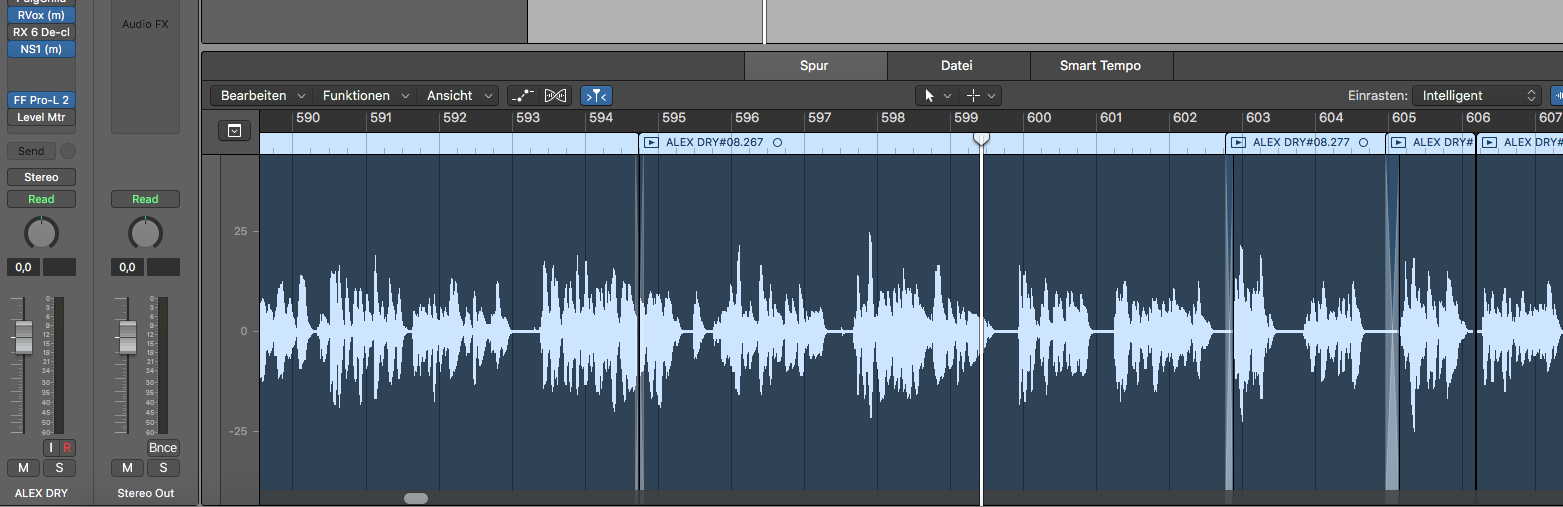Image resolution: width=1563 pixels, height=507 pixels.
Task: Click the Send slot on ALEX DRY
Action: [32, 151]
